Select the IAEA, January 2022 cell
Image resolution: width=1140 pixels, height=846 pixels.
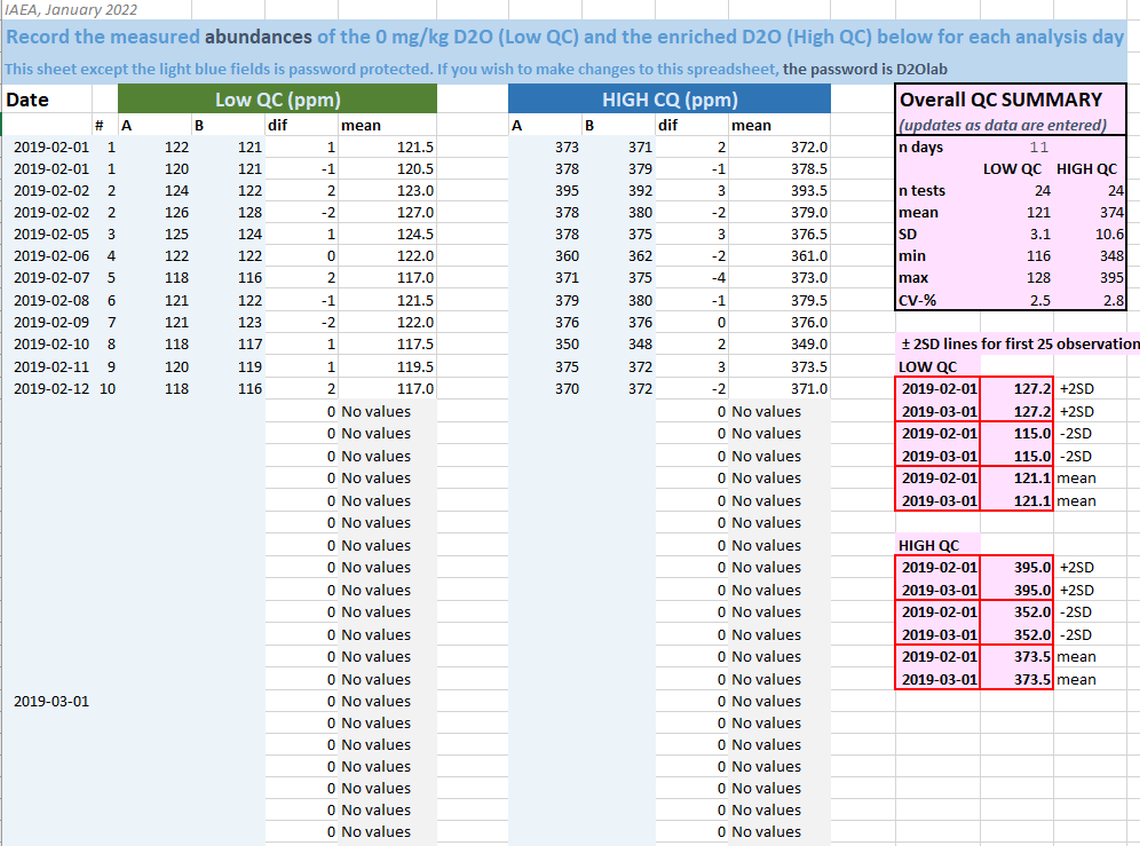tap(72, 10)
